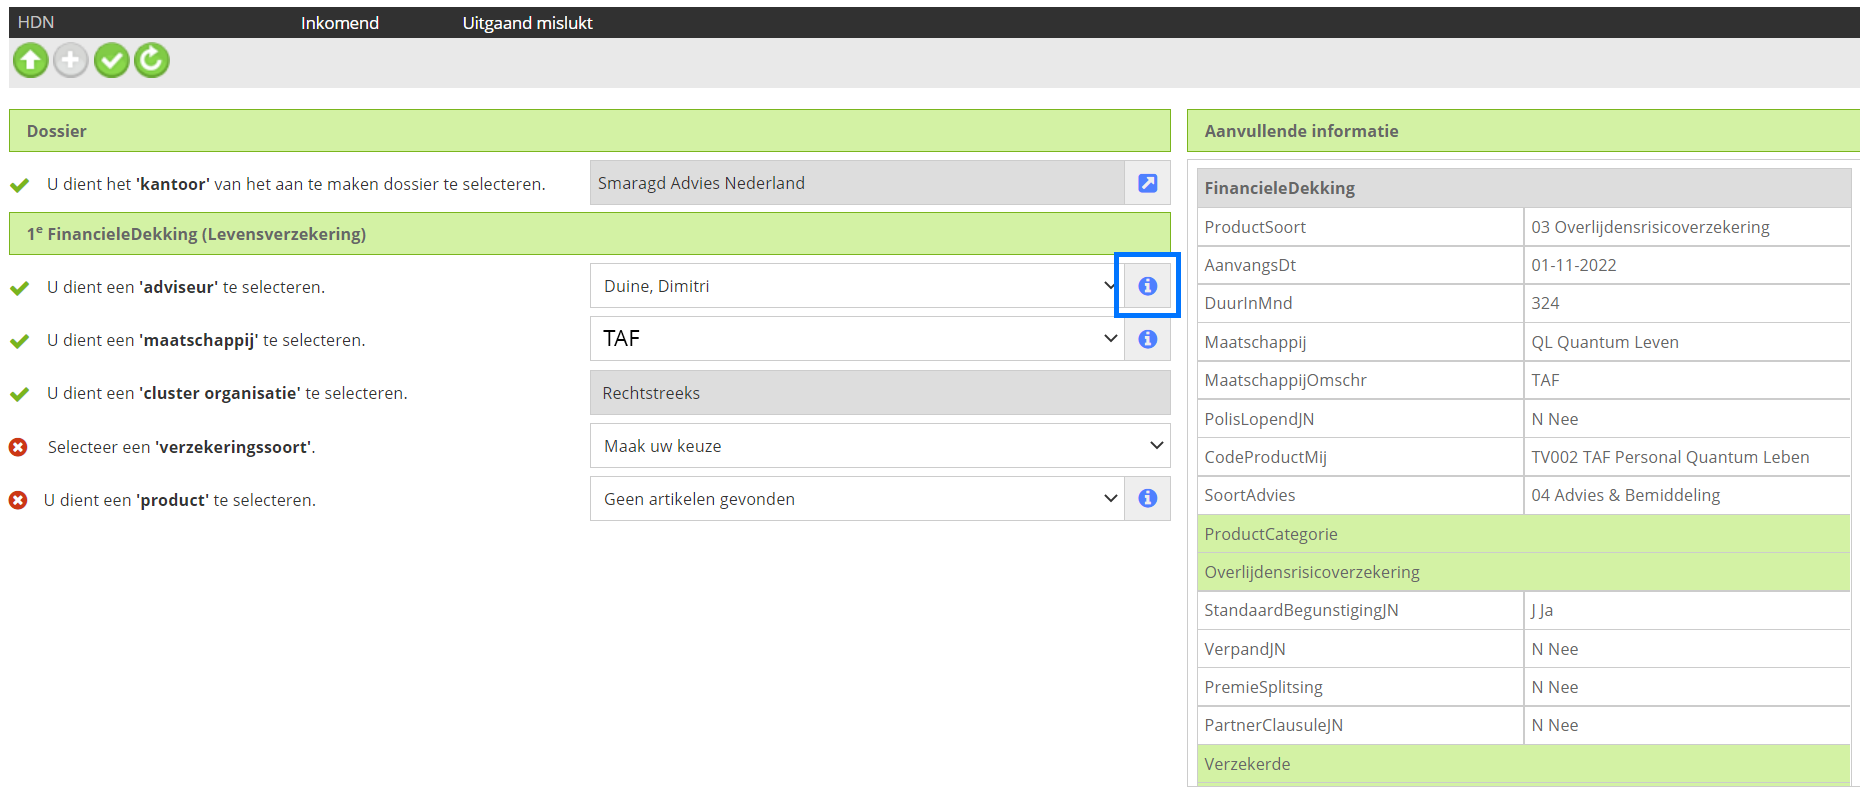Click the HDN menu label
Screen dimensions: 1860x794
36,22
